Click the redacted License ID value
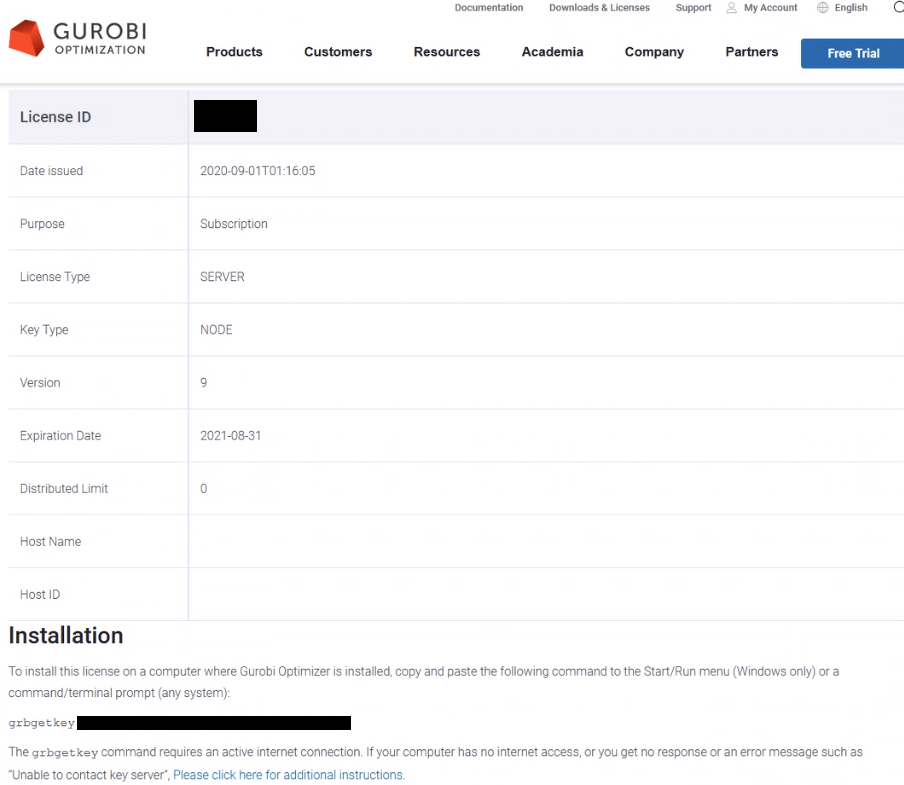Screen dimensions: 904x785 tap(225, 116)
